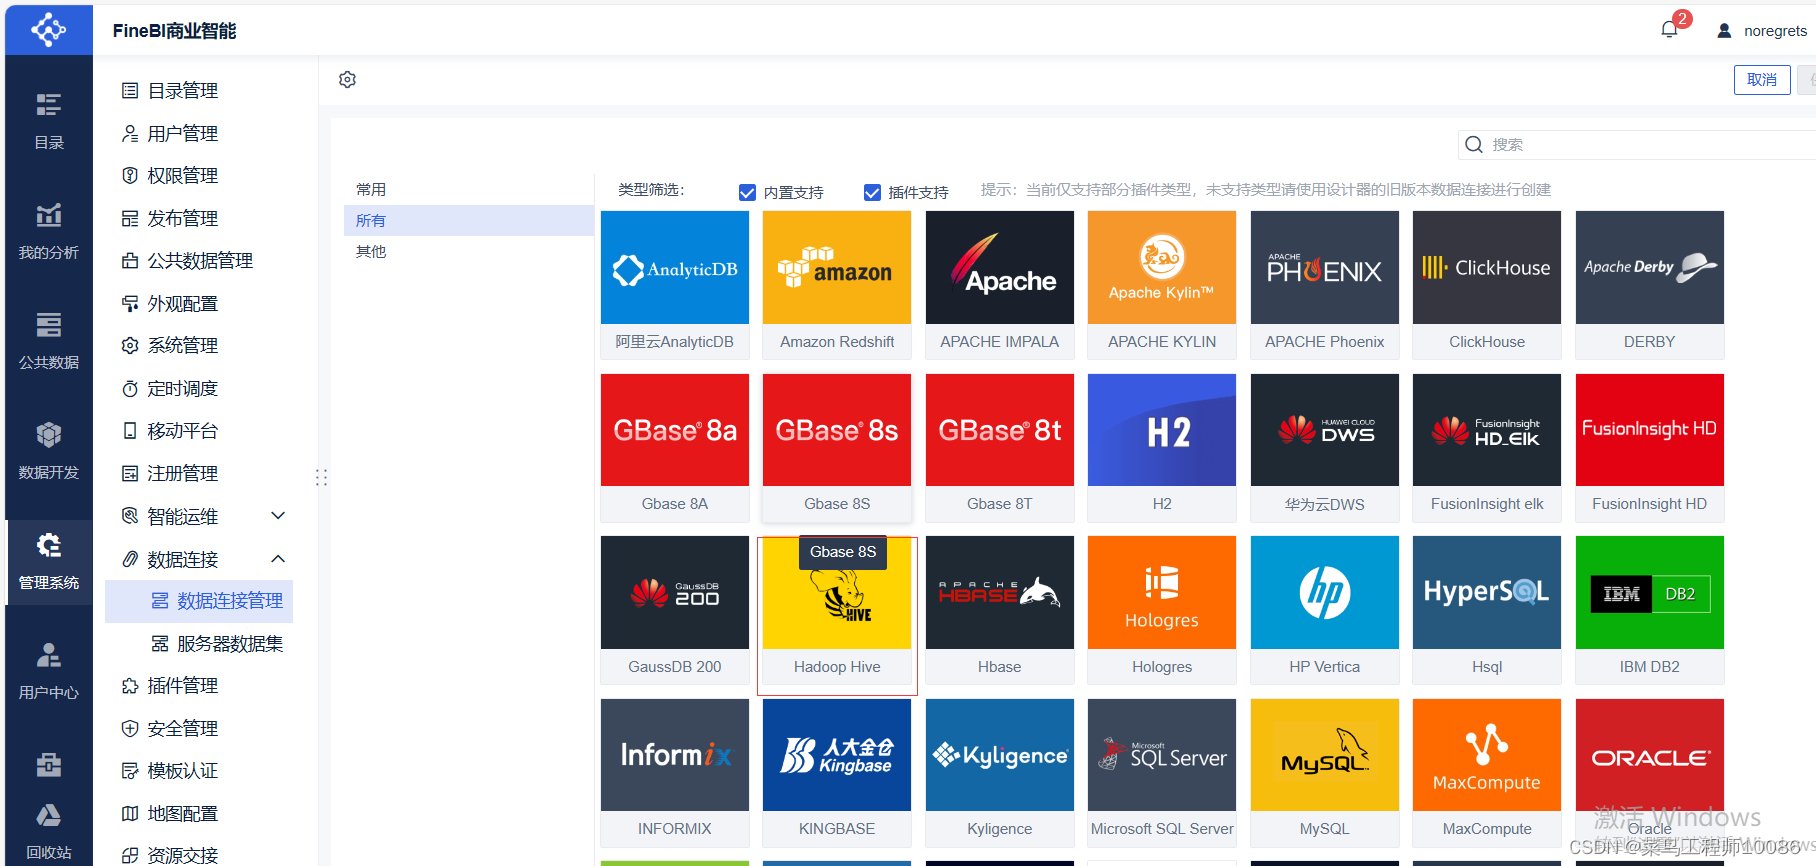
Task: Open the 目录 sidebar section
Action: pyautogui.click(x=48, y=121)
